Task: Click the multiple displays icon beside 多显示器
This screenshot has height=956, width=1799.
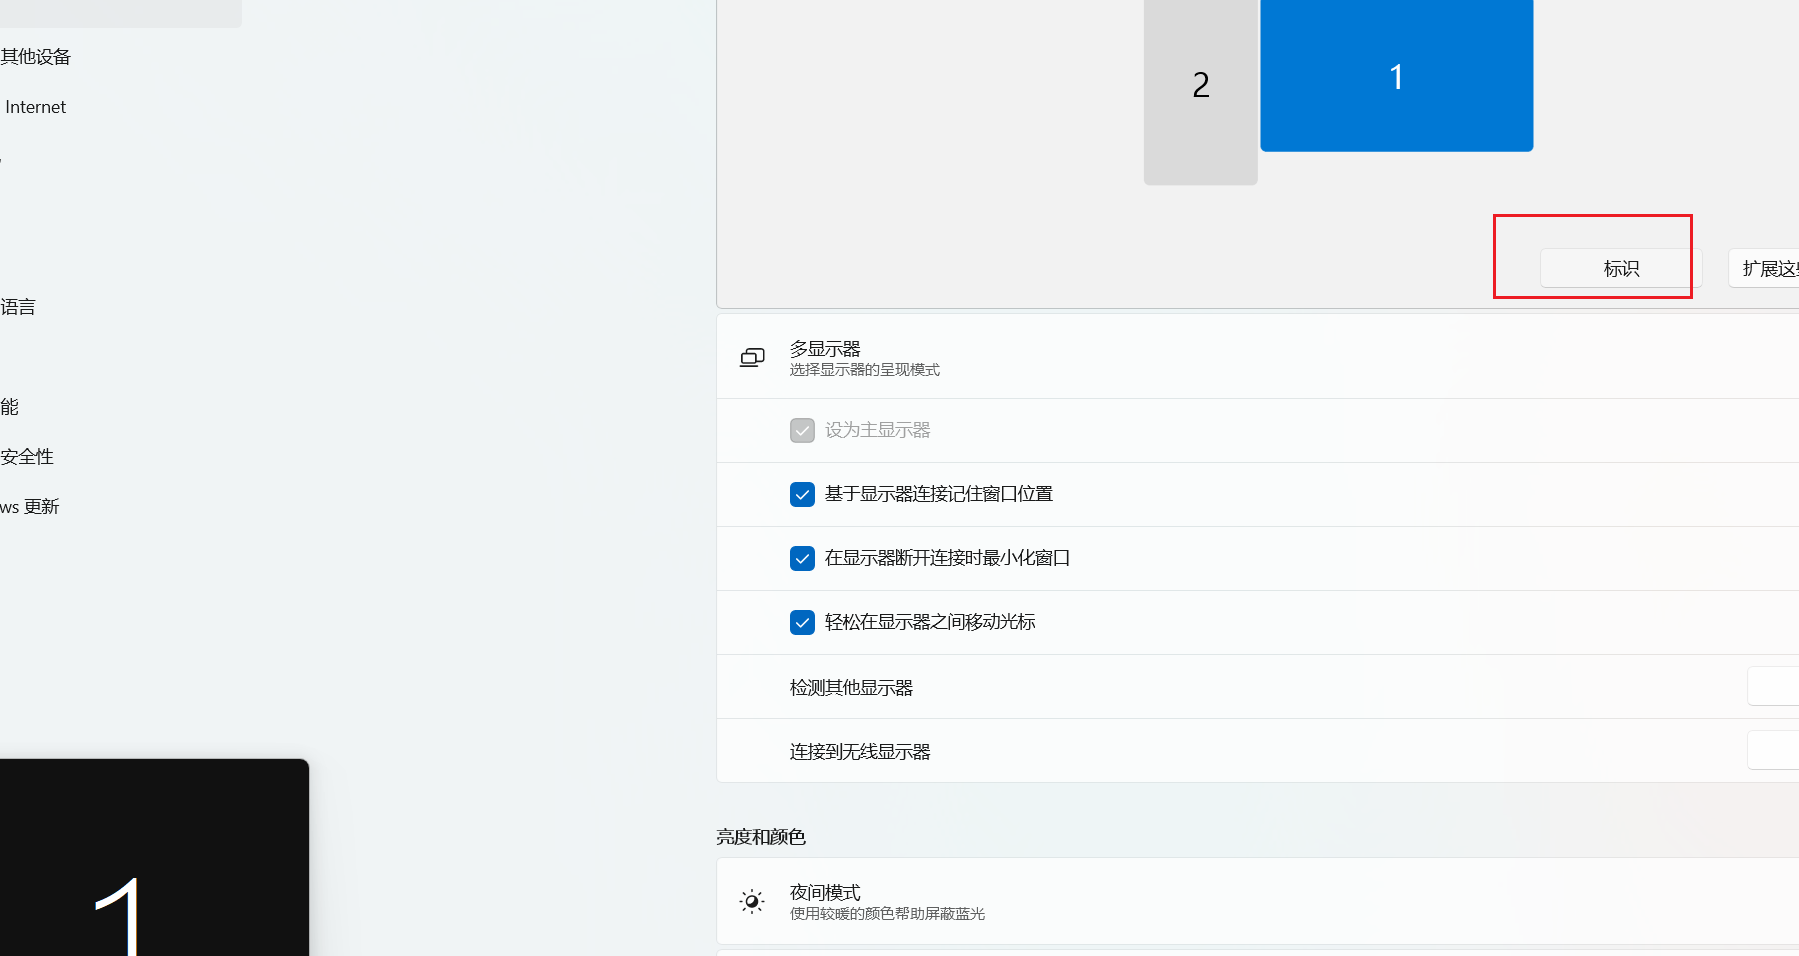Action: (x=752, y=358)
